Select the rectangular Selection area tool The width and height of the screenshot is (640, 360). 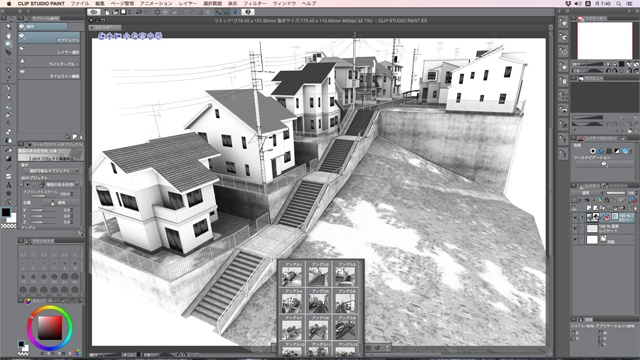click(8, 61)
